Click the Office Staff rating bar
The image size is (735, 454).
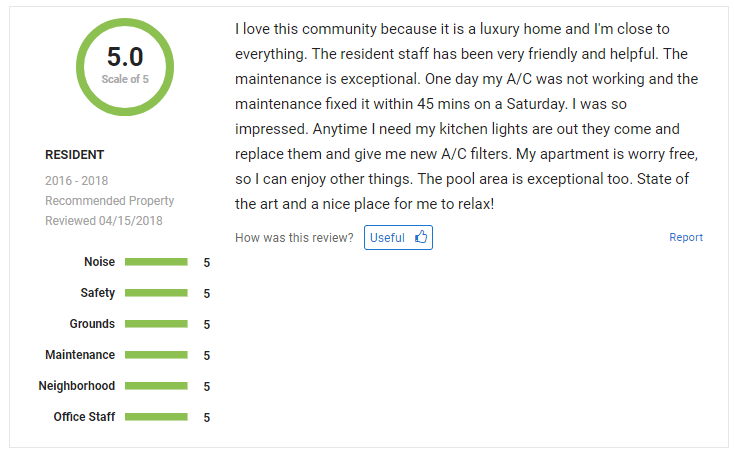tap(156, 417)
